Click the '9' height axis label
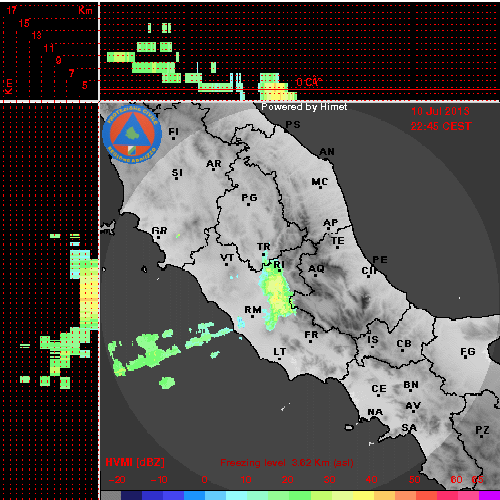 pyautogui.click(x=59, y=60)
